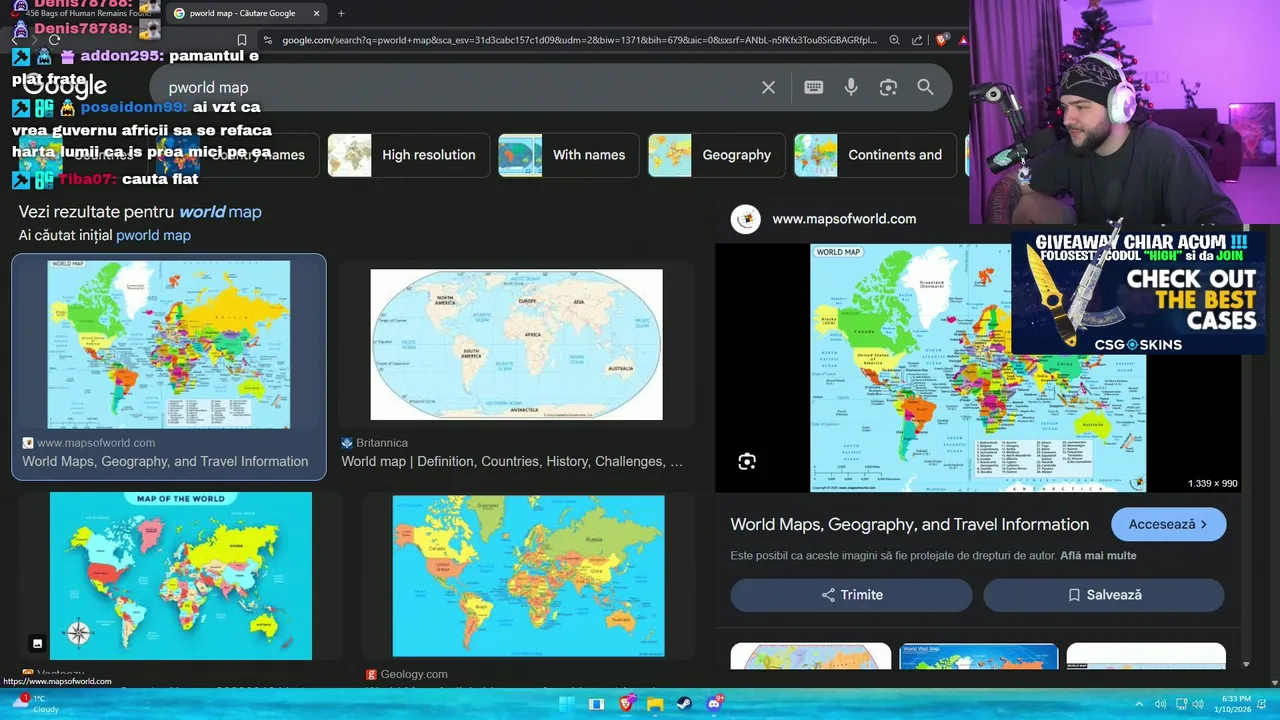Click Salvează save button
This screenshot has width=1280, height=720.
pos(1103,595)
